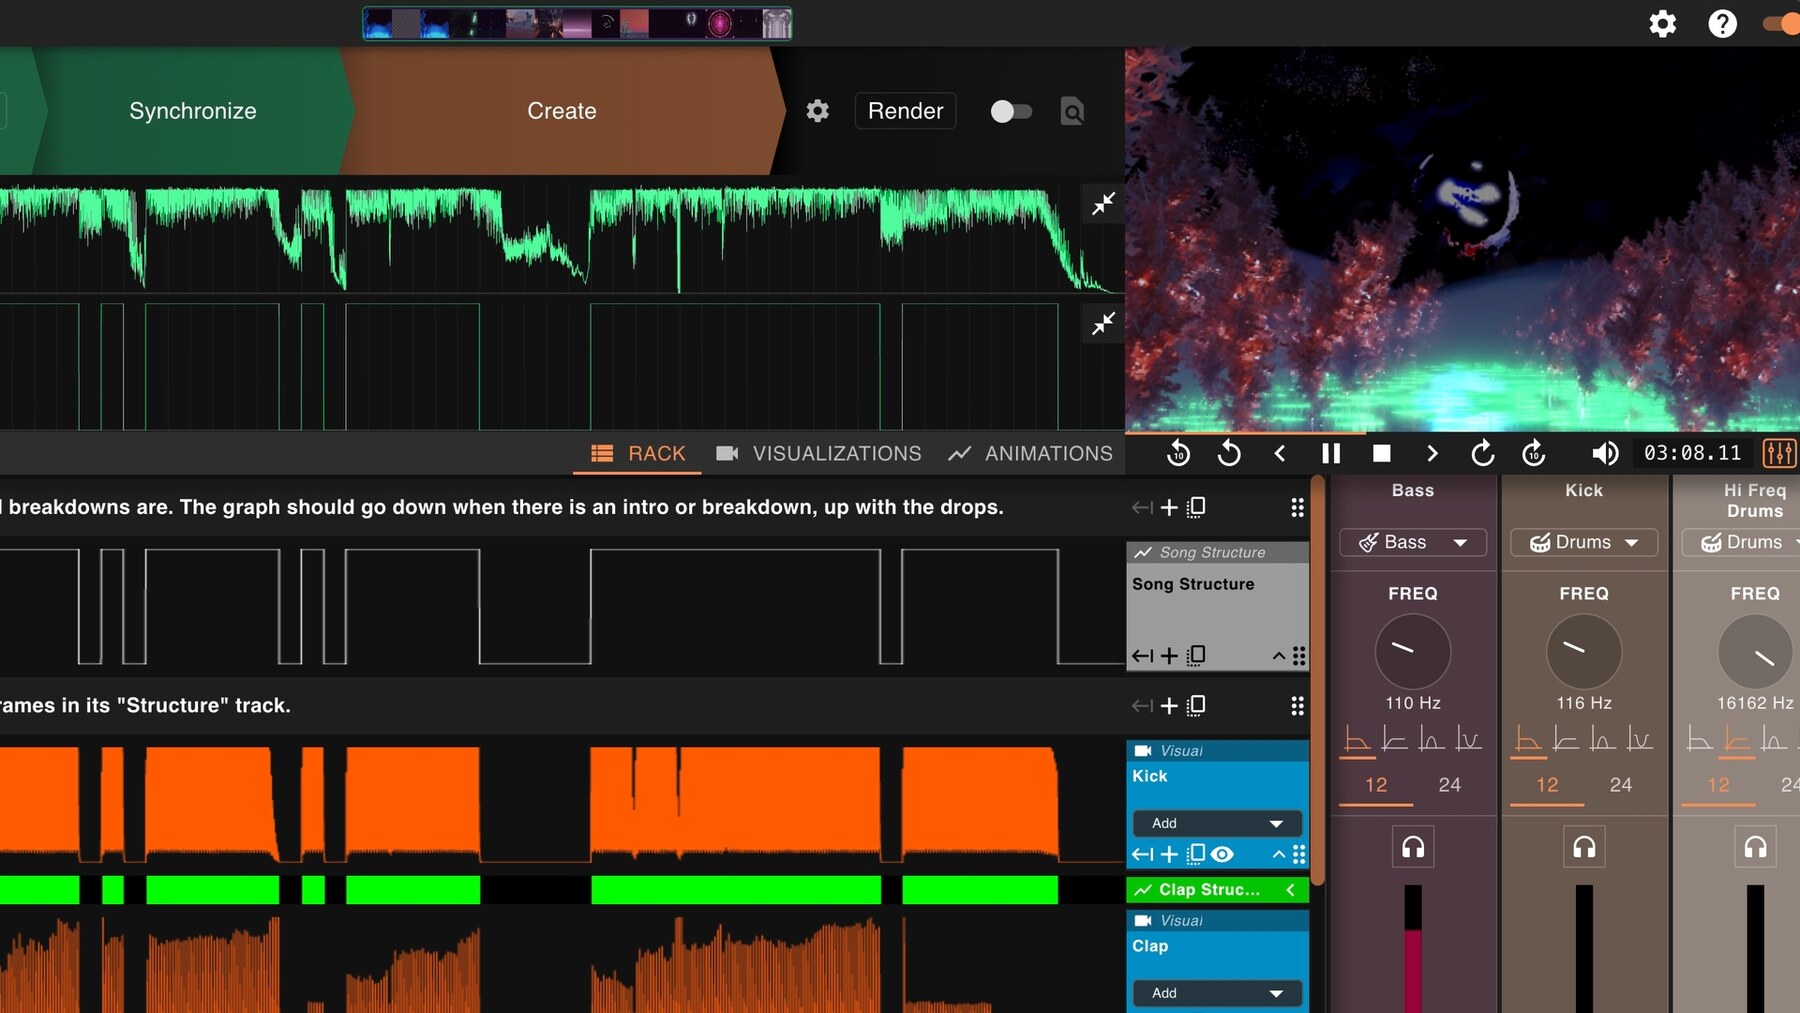The image size is (1800, 1013).
Task: Collapse the green audio waveform graph
Action: (x=1103, y=204)
